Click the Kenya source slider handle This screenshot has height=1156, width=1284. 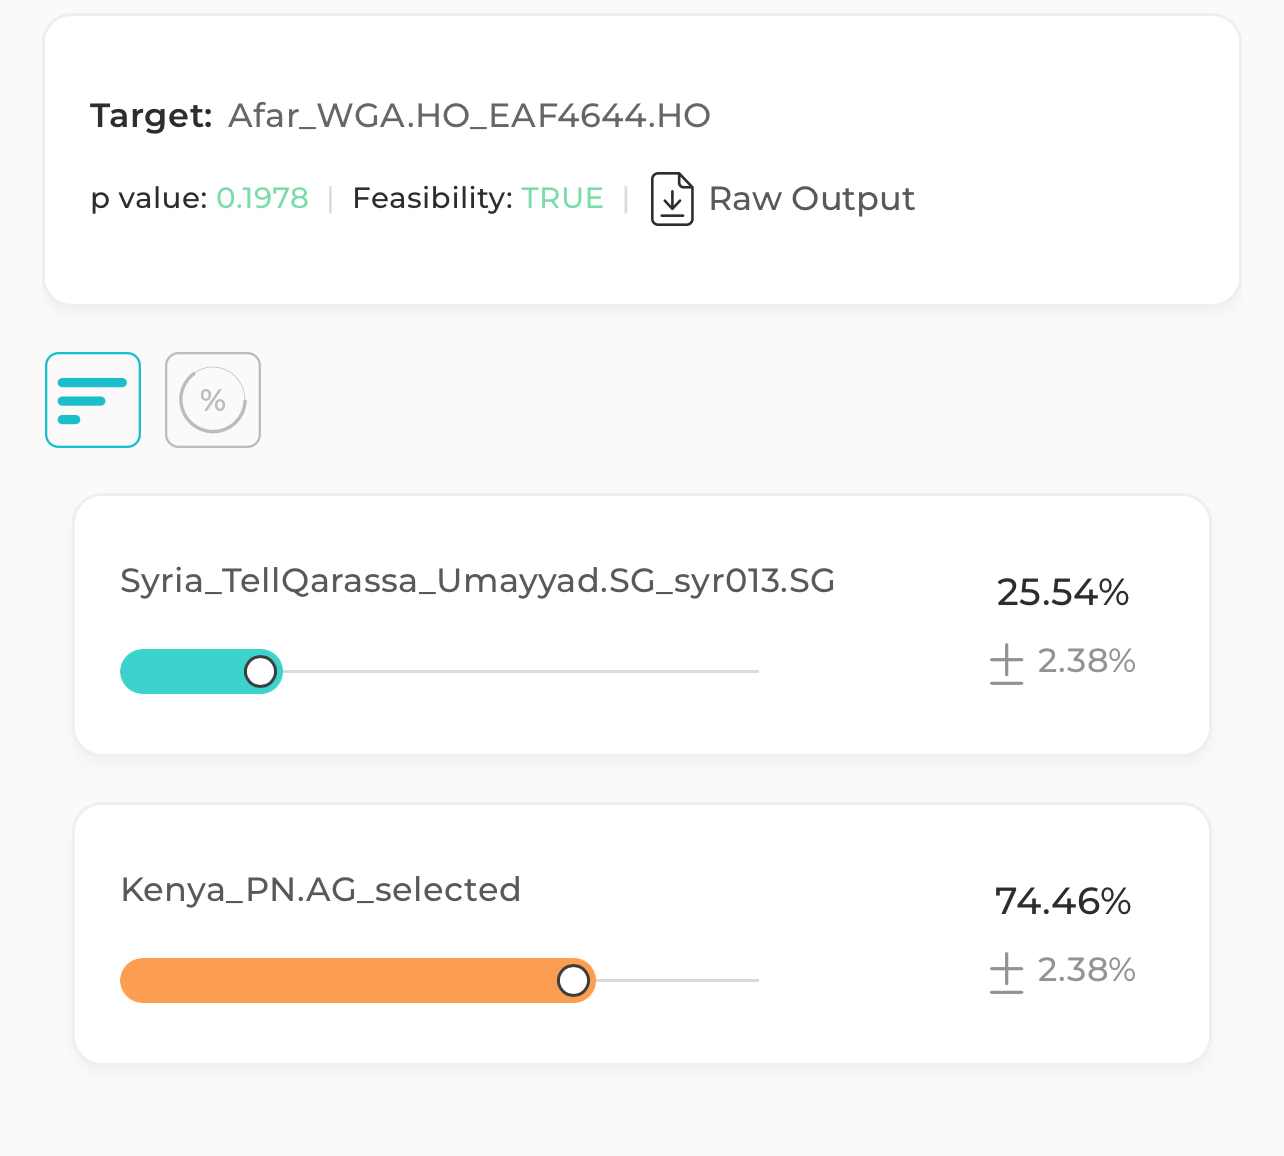pos(573,980)
